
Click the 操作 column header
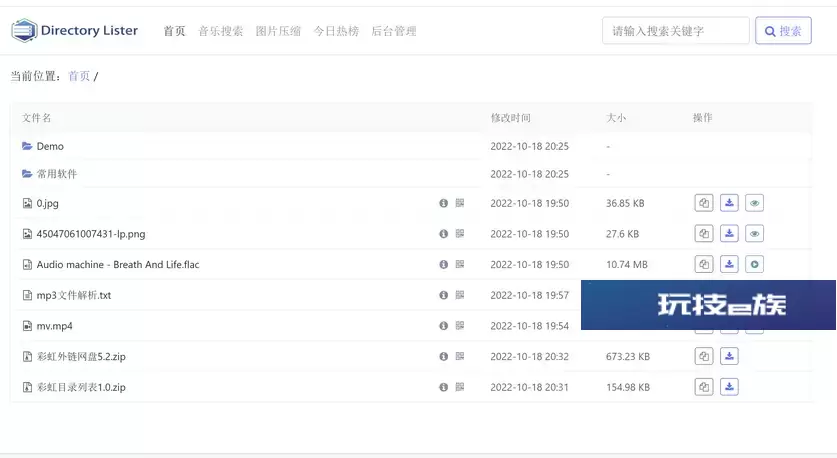(702, 118)
